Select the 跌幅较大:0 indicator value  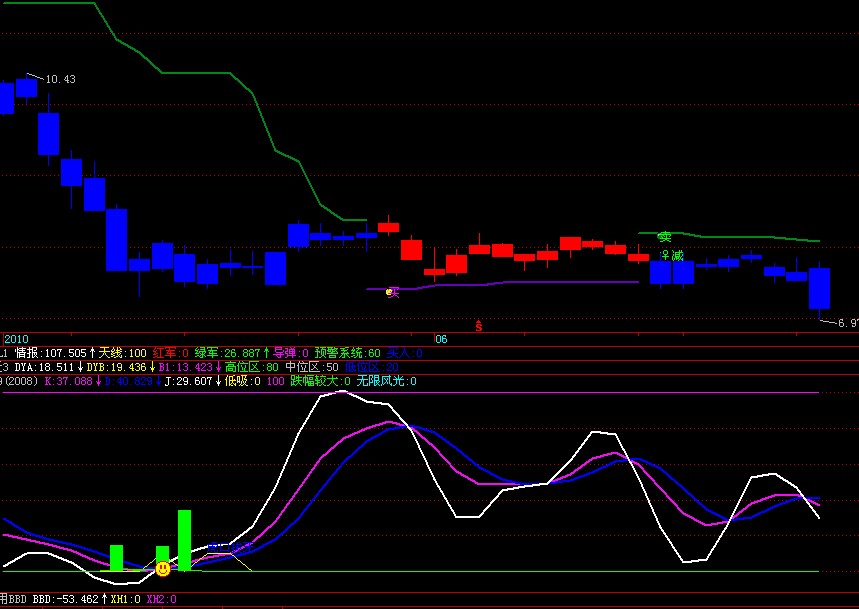(x=320, y=381)
